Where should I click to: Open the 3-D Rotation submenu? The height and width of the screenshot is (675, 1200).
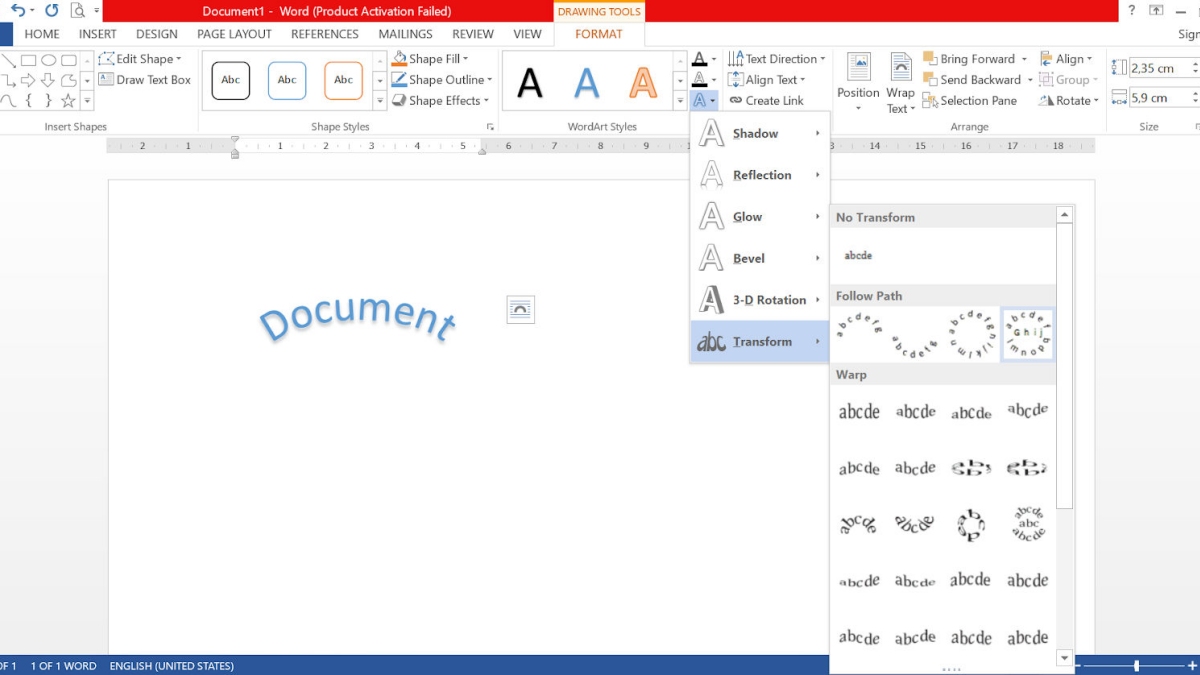[x=760, y=300]
